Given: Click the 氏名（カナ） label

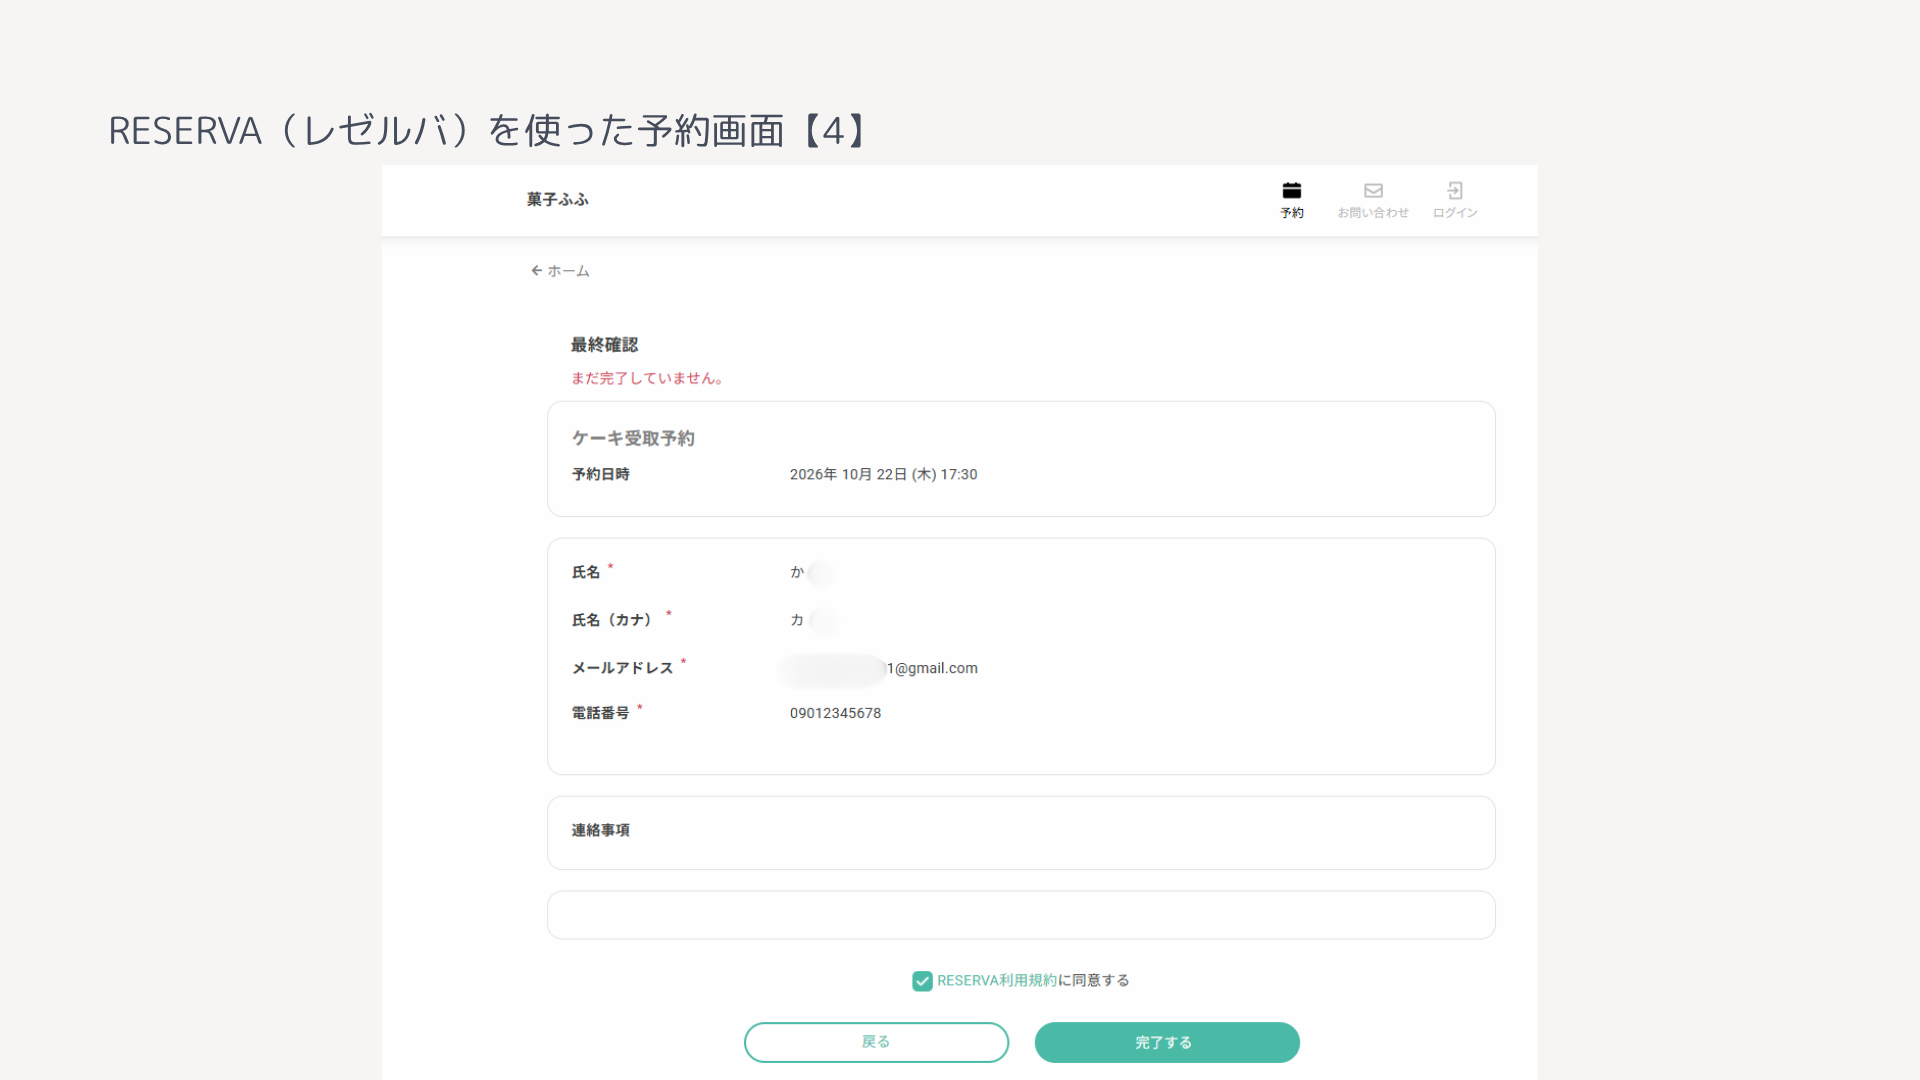Looking at the screenshot, I should click(x=613, y=620).
